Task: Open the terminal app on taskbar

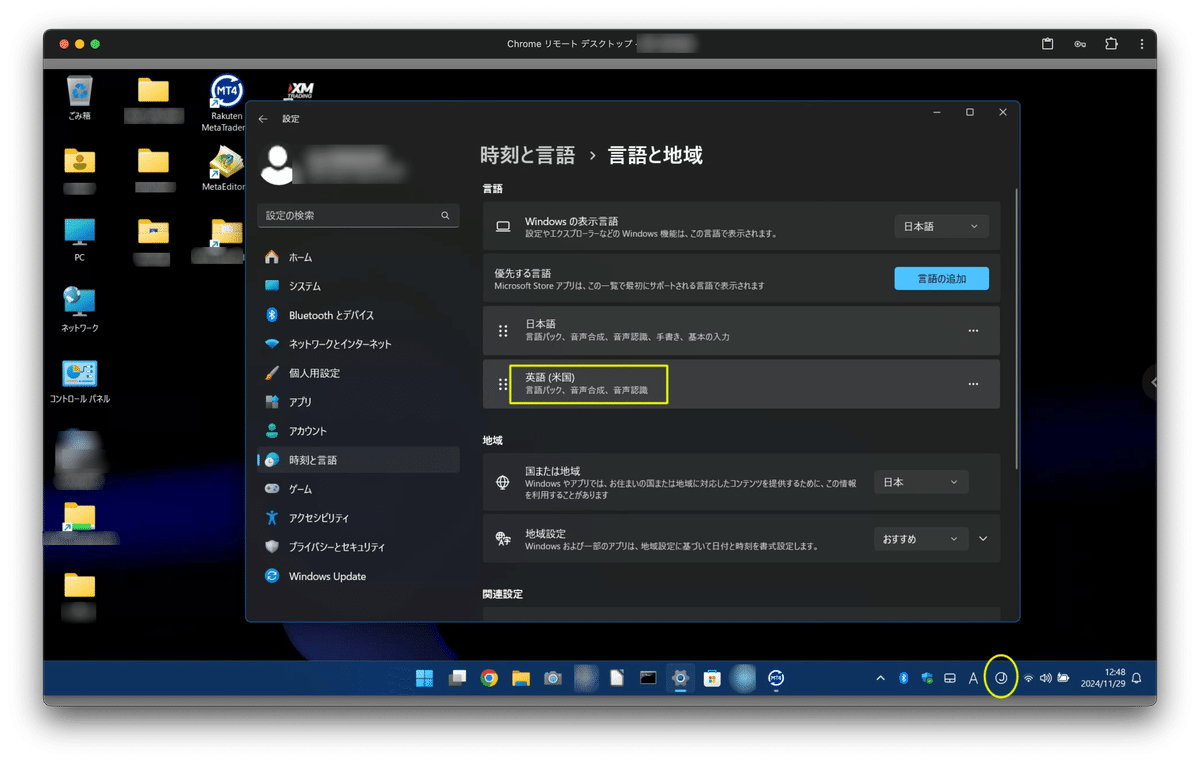Action: (648, 678)
